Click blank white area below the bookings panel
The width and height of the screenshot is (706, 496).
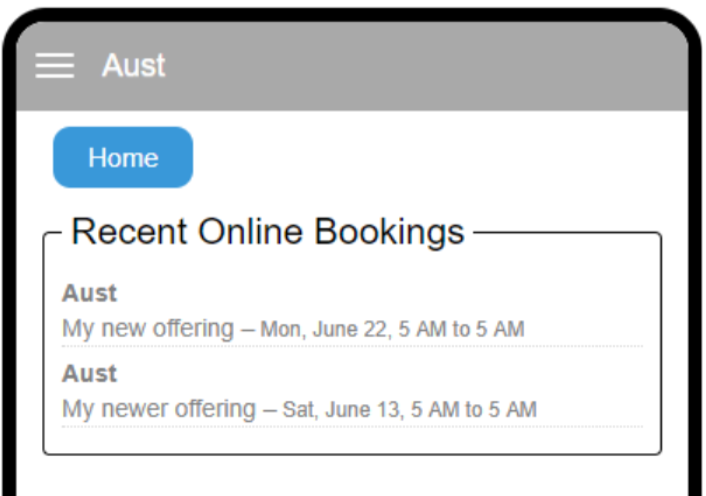(x=350, y=477)
